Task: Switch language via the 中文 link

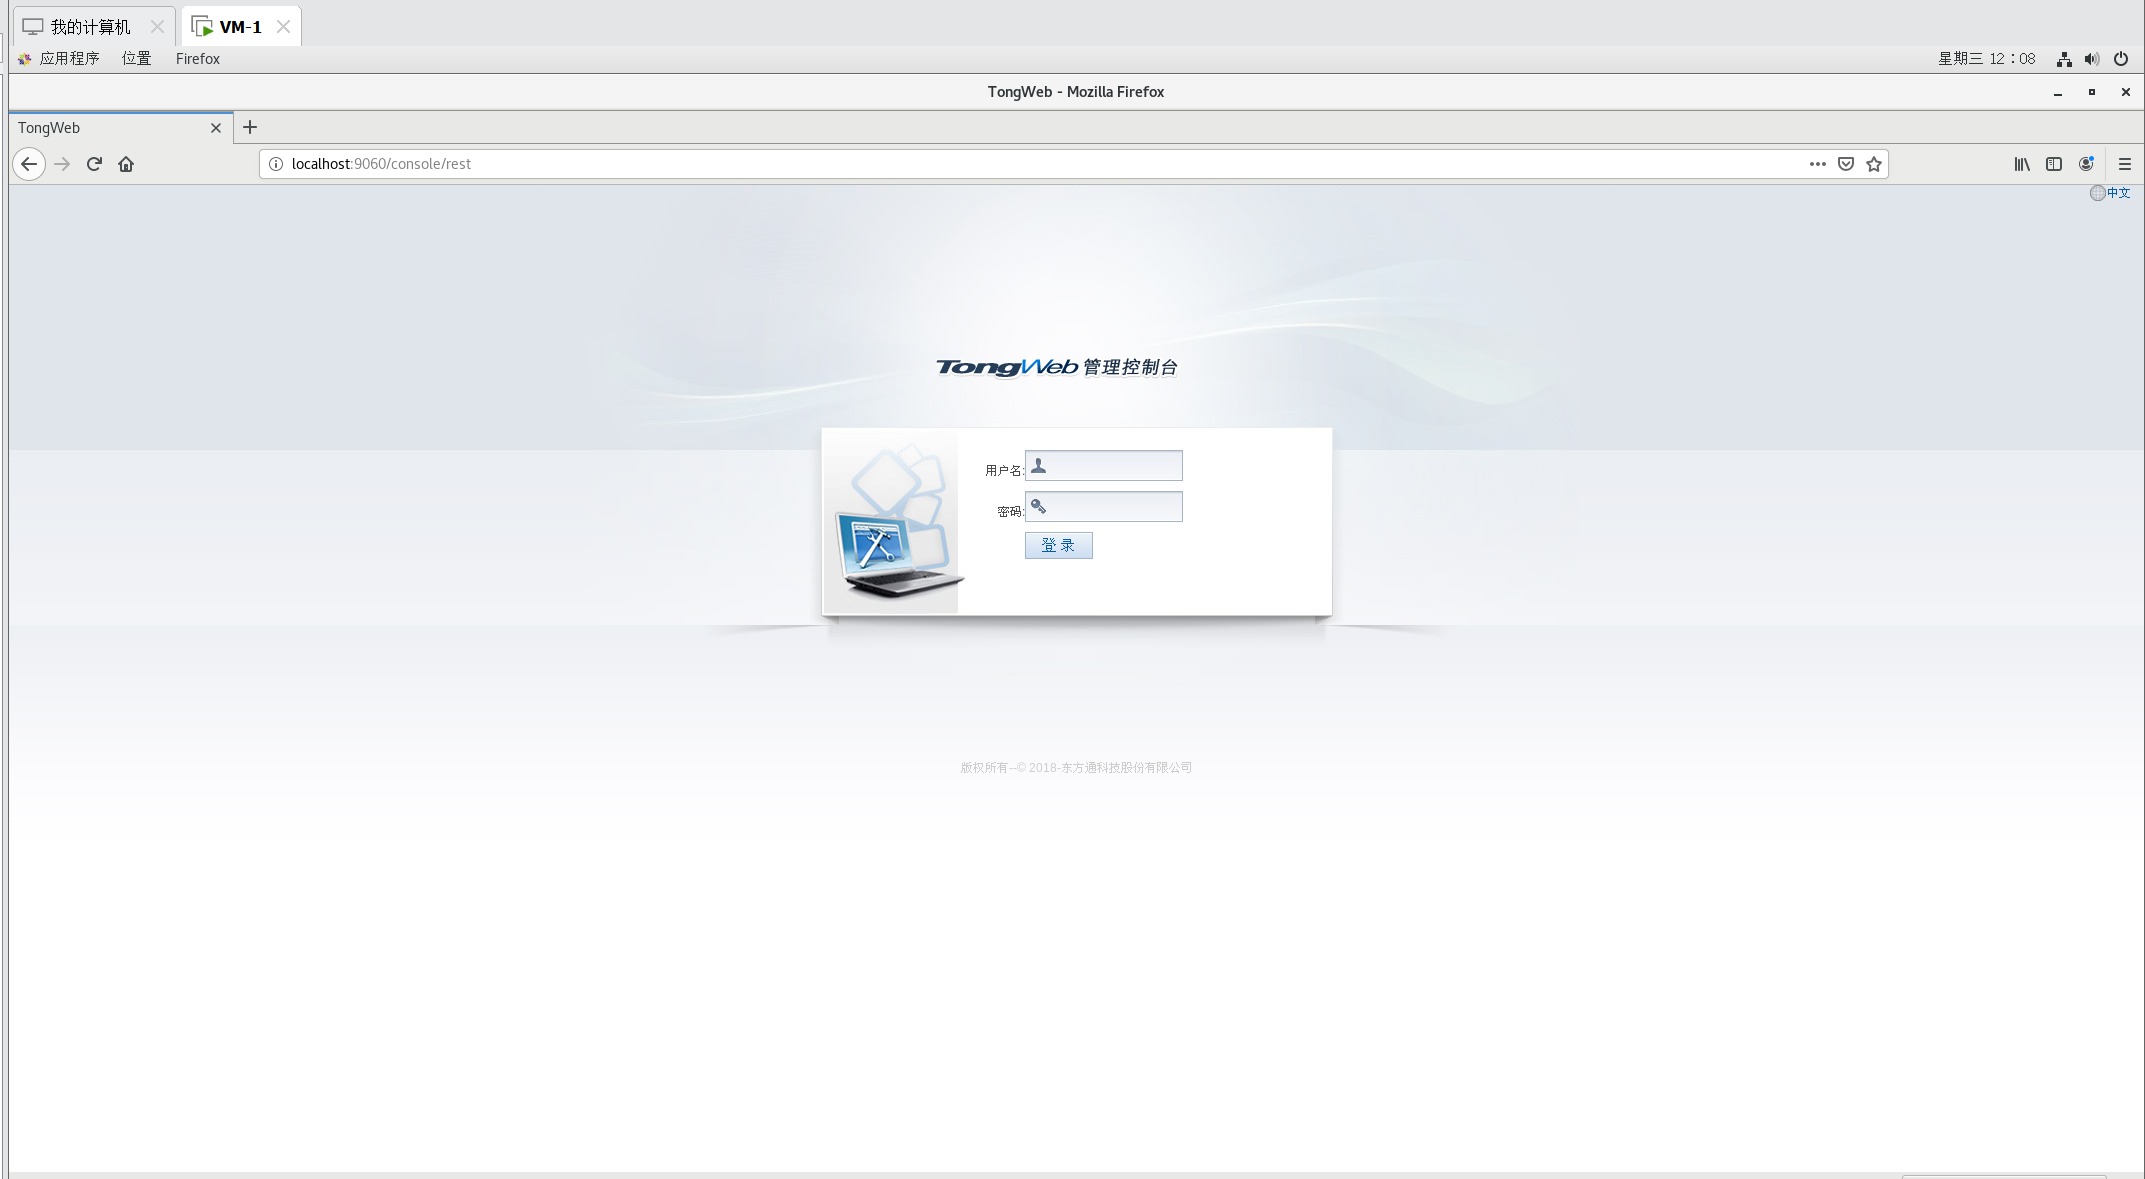Action: (x=2117, y=193)
